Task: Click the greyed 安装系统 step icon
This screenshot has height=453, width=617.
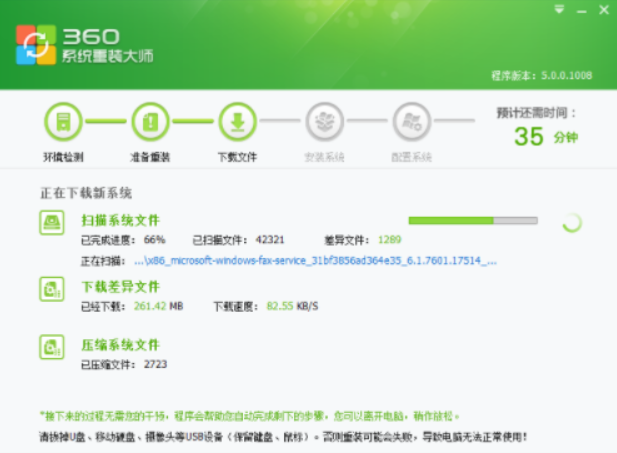Action: point(324,124)
